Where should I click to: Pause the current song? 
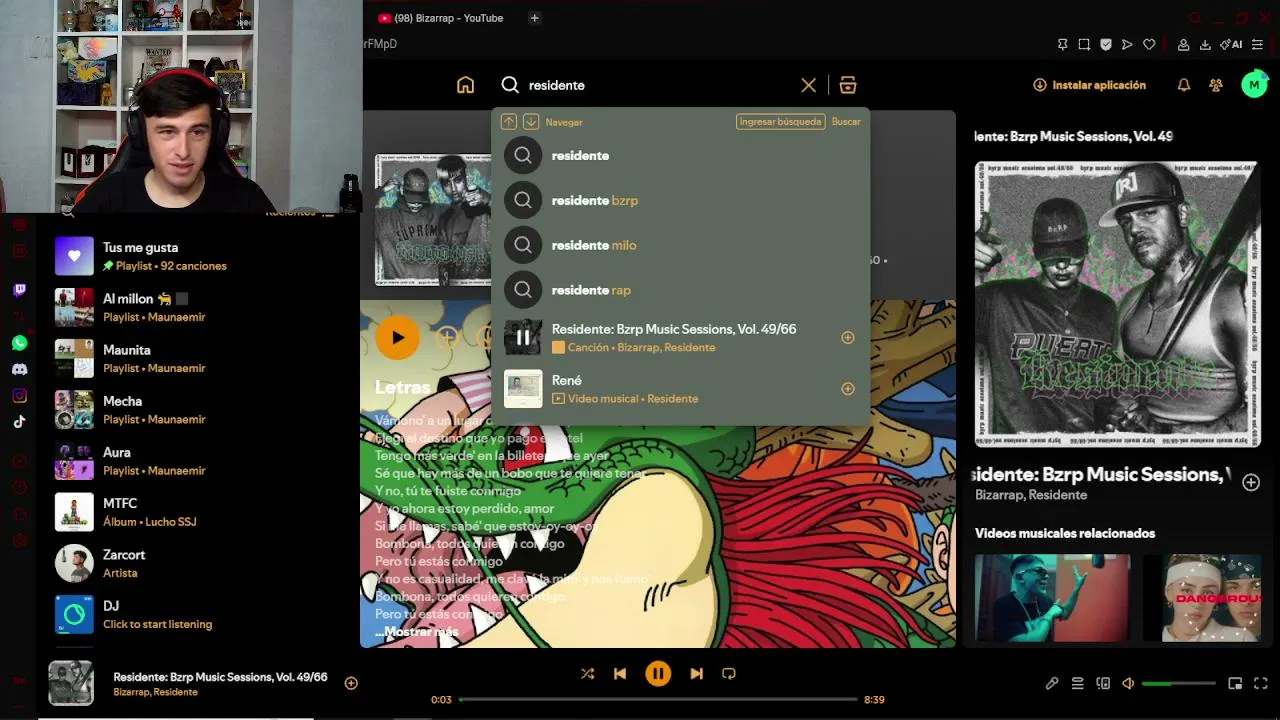[658, 674]
